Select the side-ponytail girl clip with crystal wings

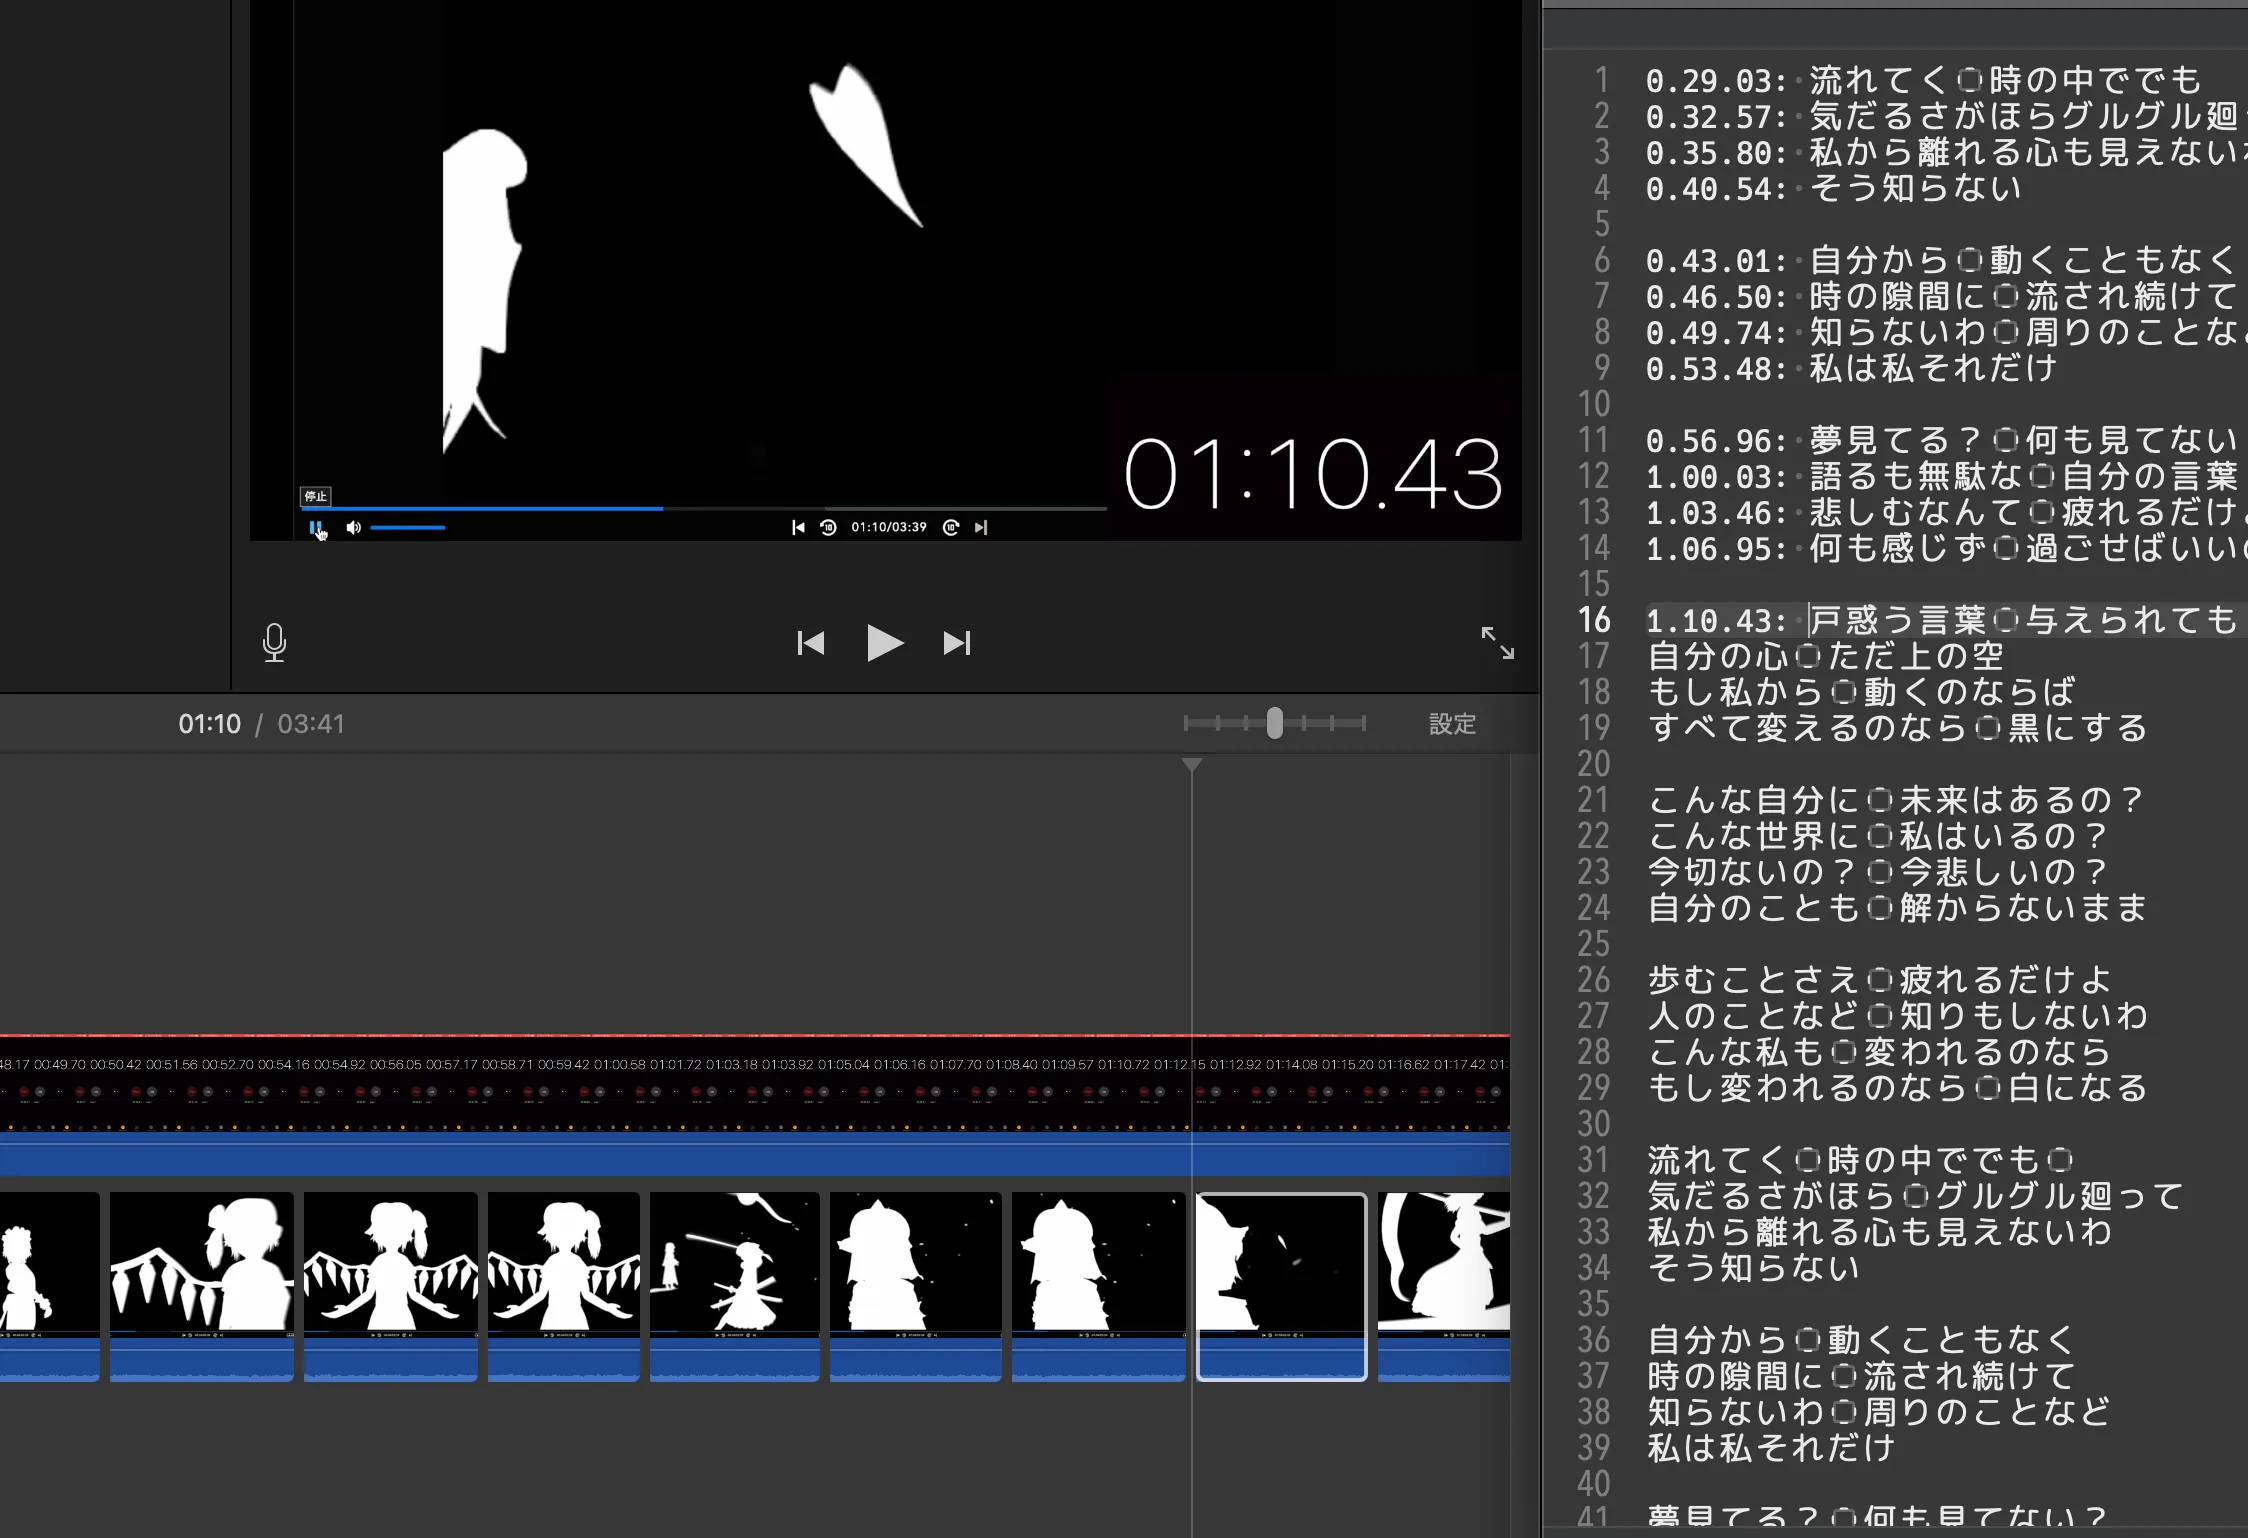(202, 1286)
